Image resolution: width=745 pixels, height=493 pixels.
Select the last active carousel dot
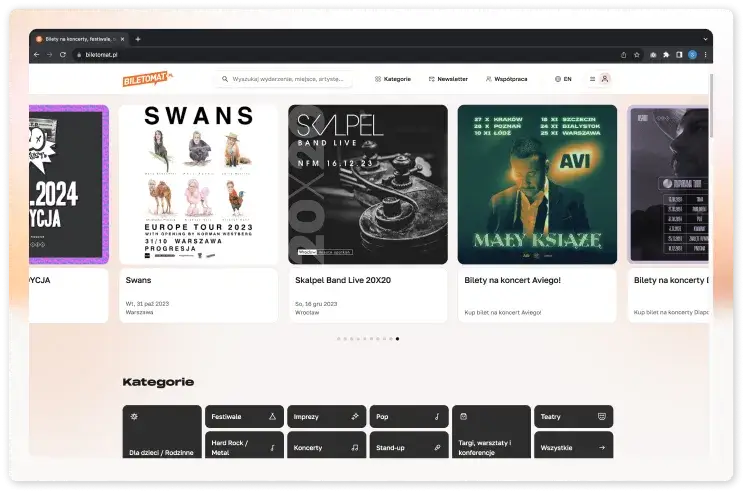click(398, 339)
